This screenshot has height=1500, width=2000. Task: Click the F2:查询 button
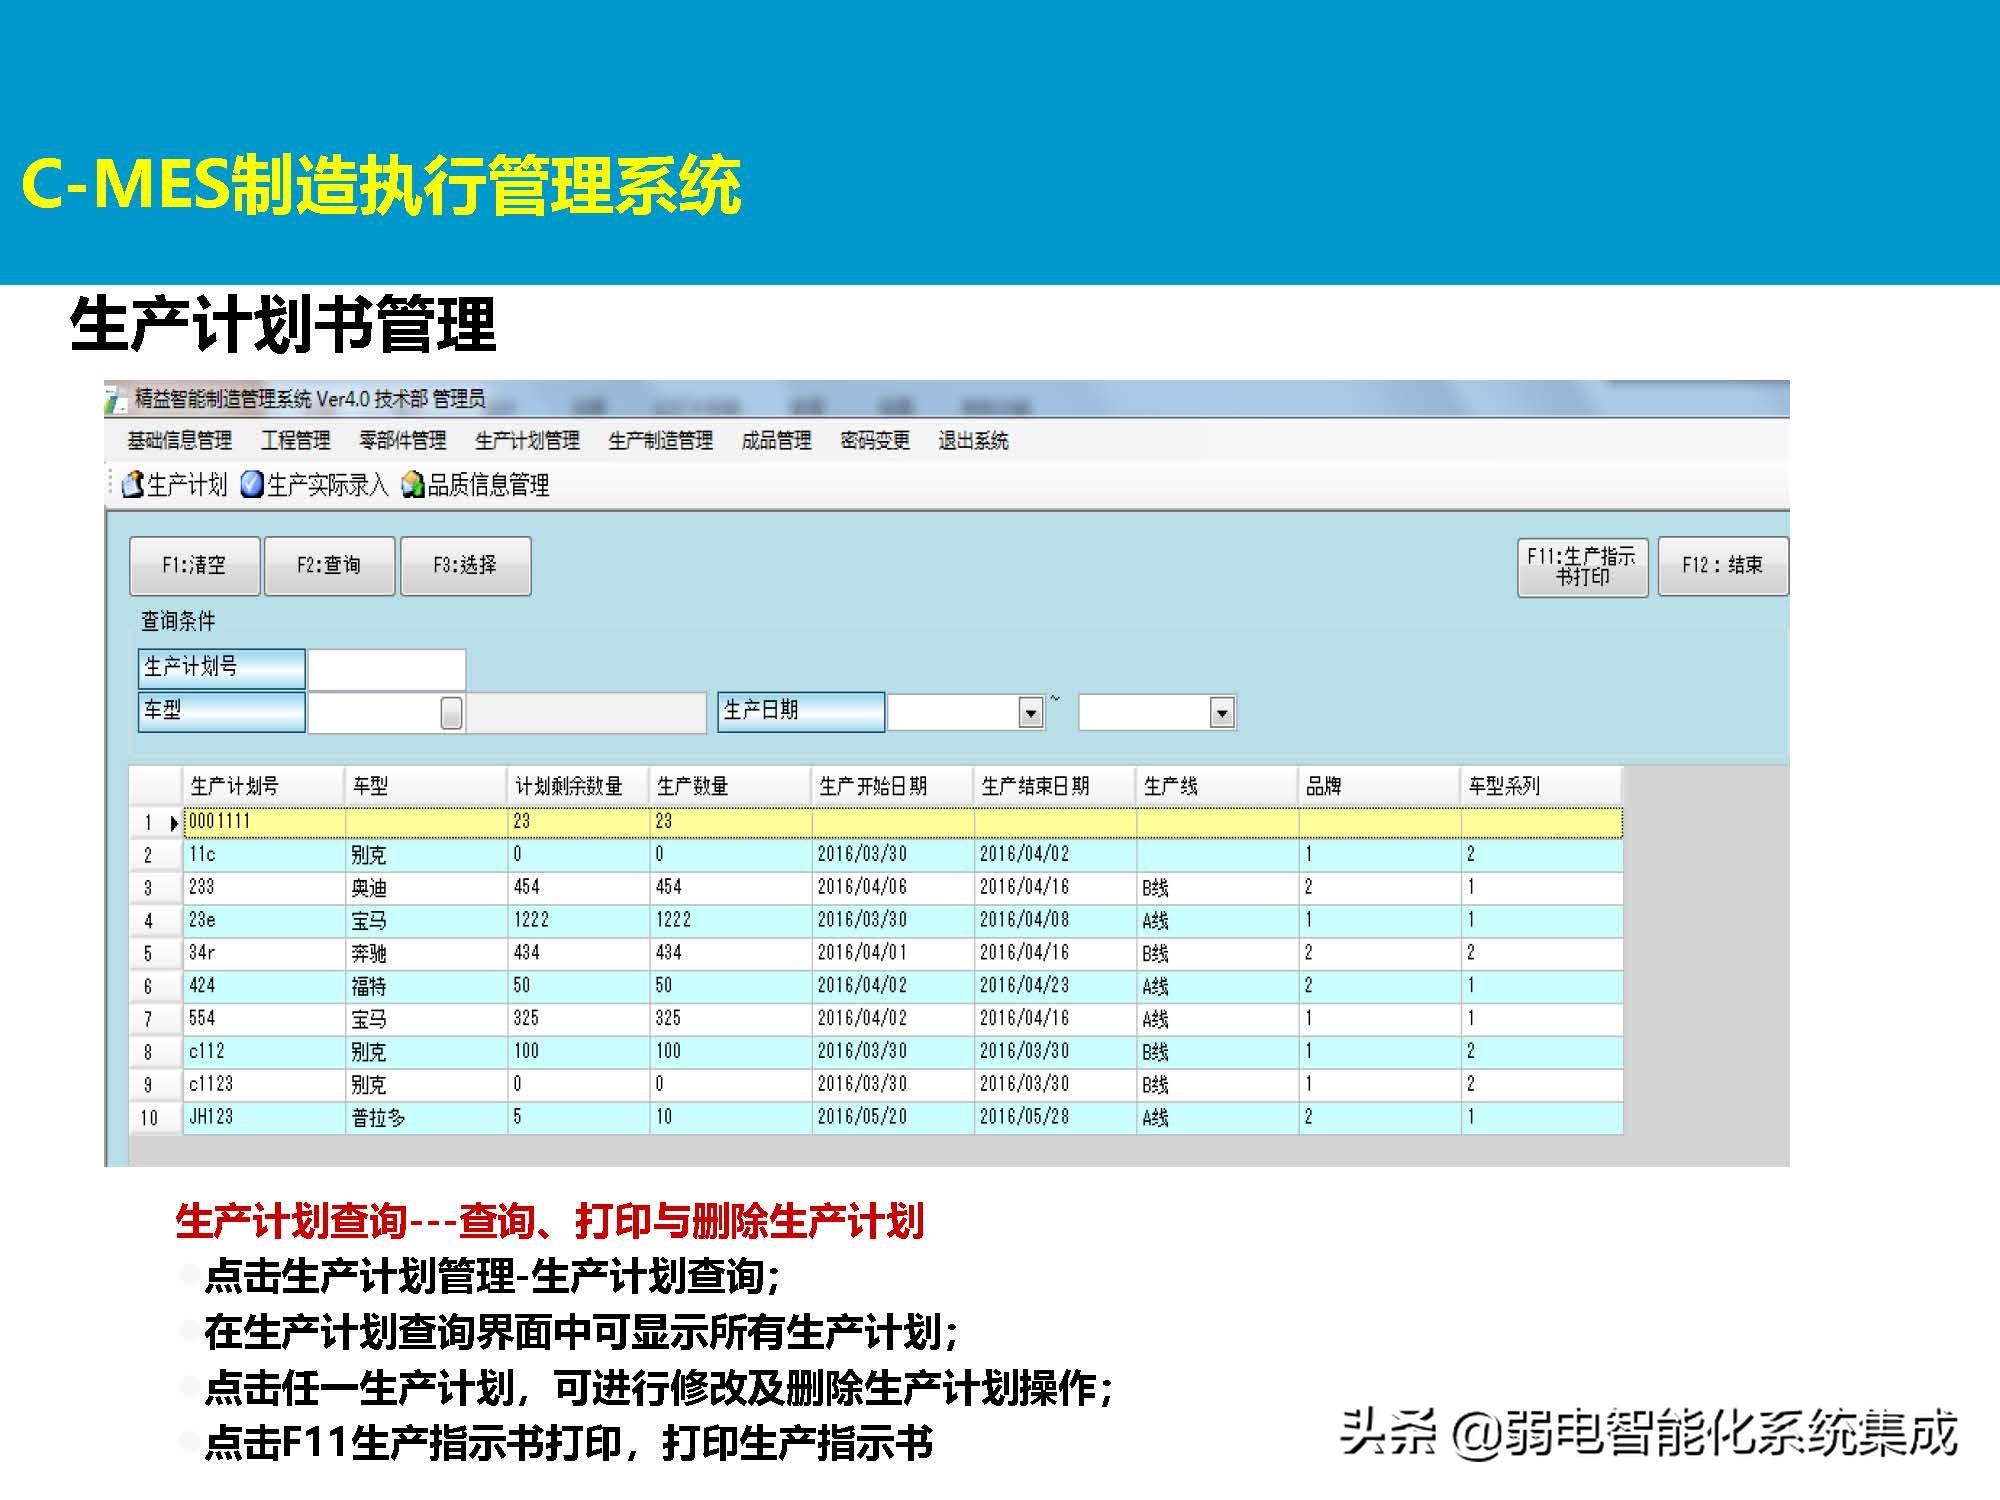click(329, 566)
